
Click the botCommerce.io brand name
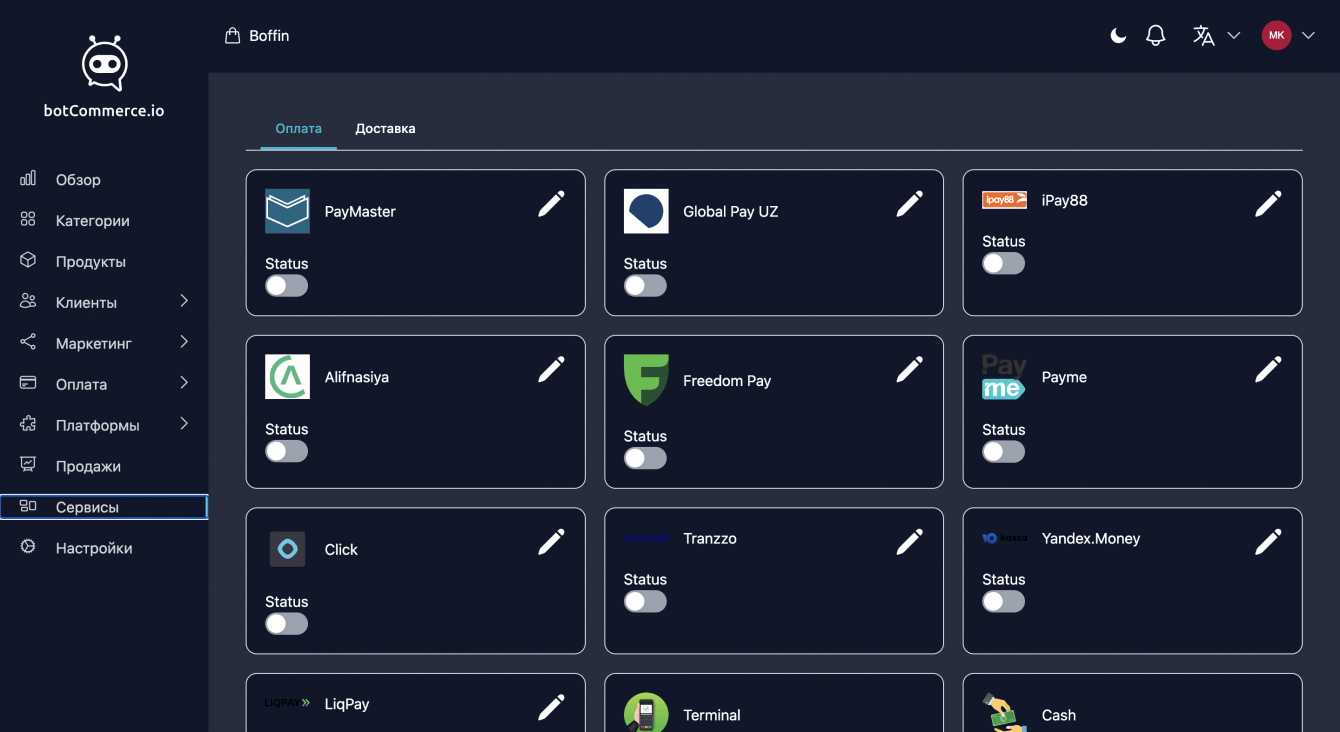(x=104, y=110)
